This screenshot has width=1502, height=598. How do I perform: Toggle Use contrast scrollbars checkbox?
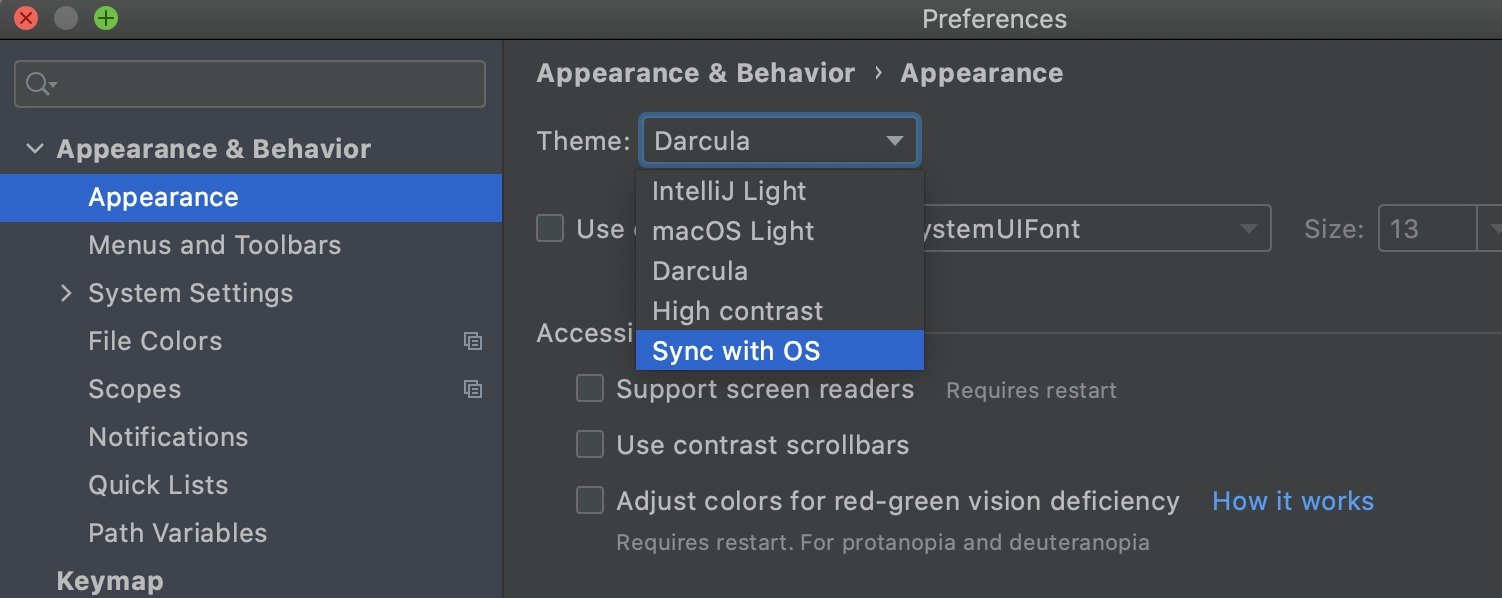(x=590, y=444)
